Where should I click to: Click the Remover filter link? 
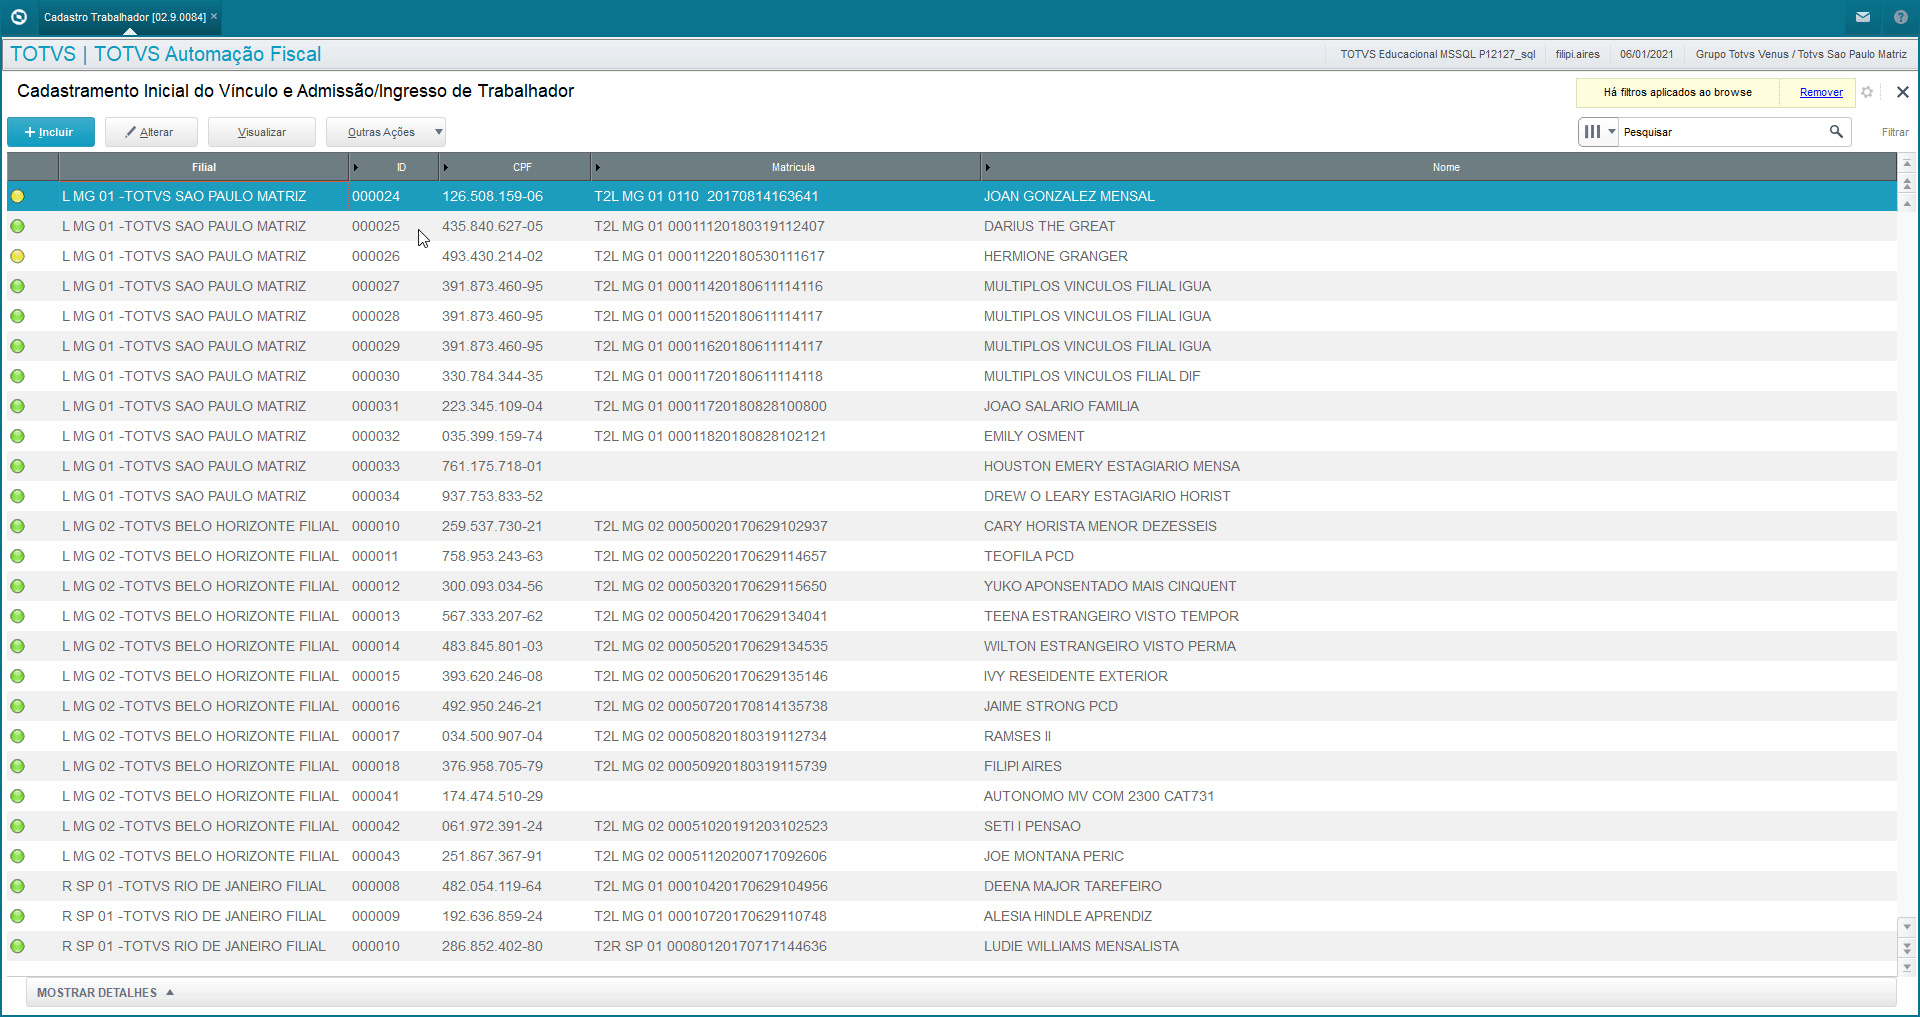(x=1821, y=92)
